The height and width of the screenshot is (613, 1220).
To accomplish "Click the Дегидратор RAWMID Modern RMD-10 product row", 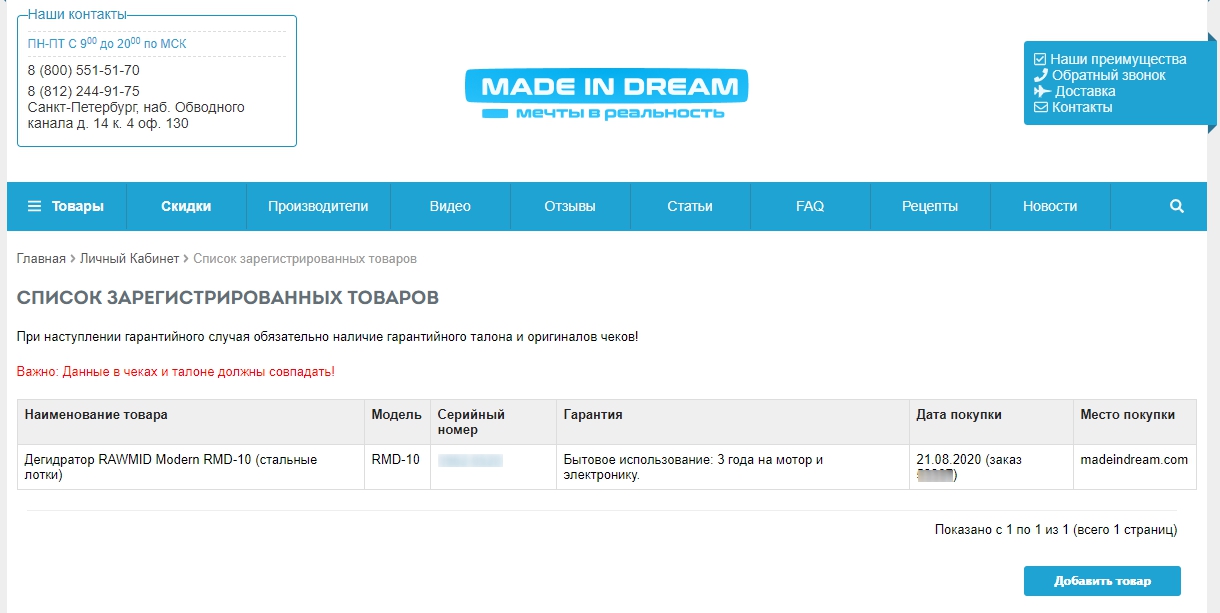I will coord(170,467).
